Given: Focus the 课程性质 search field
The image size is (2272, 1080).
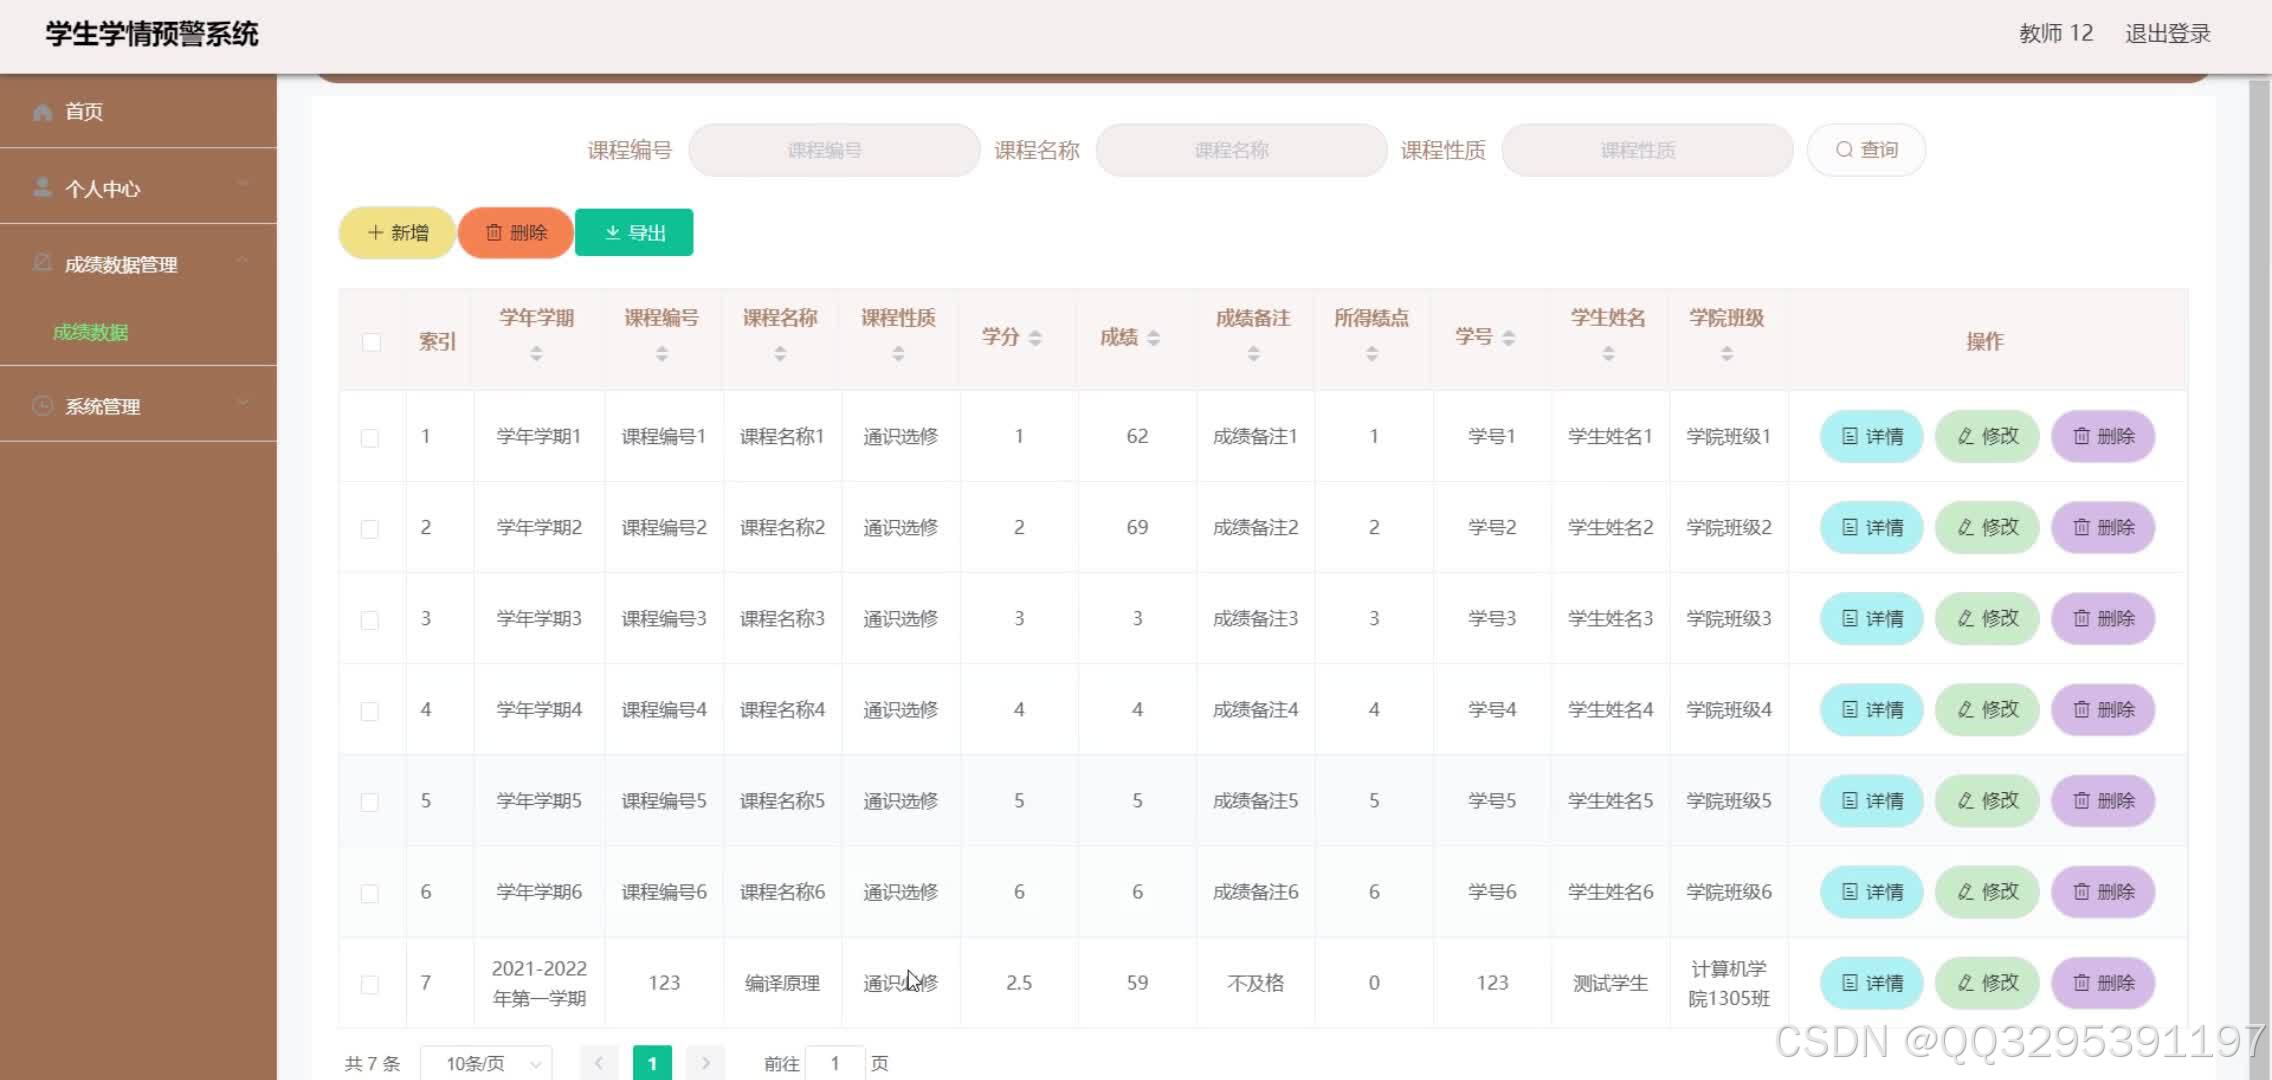Looking at the screenshot, I should (x=1647, y=150).
